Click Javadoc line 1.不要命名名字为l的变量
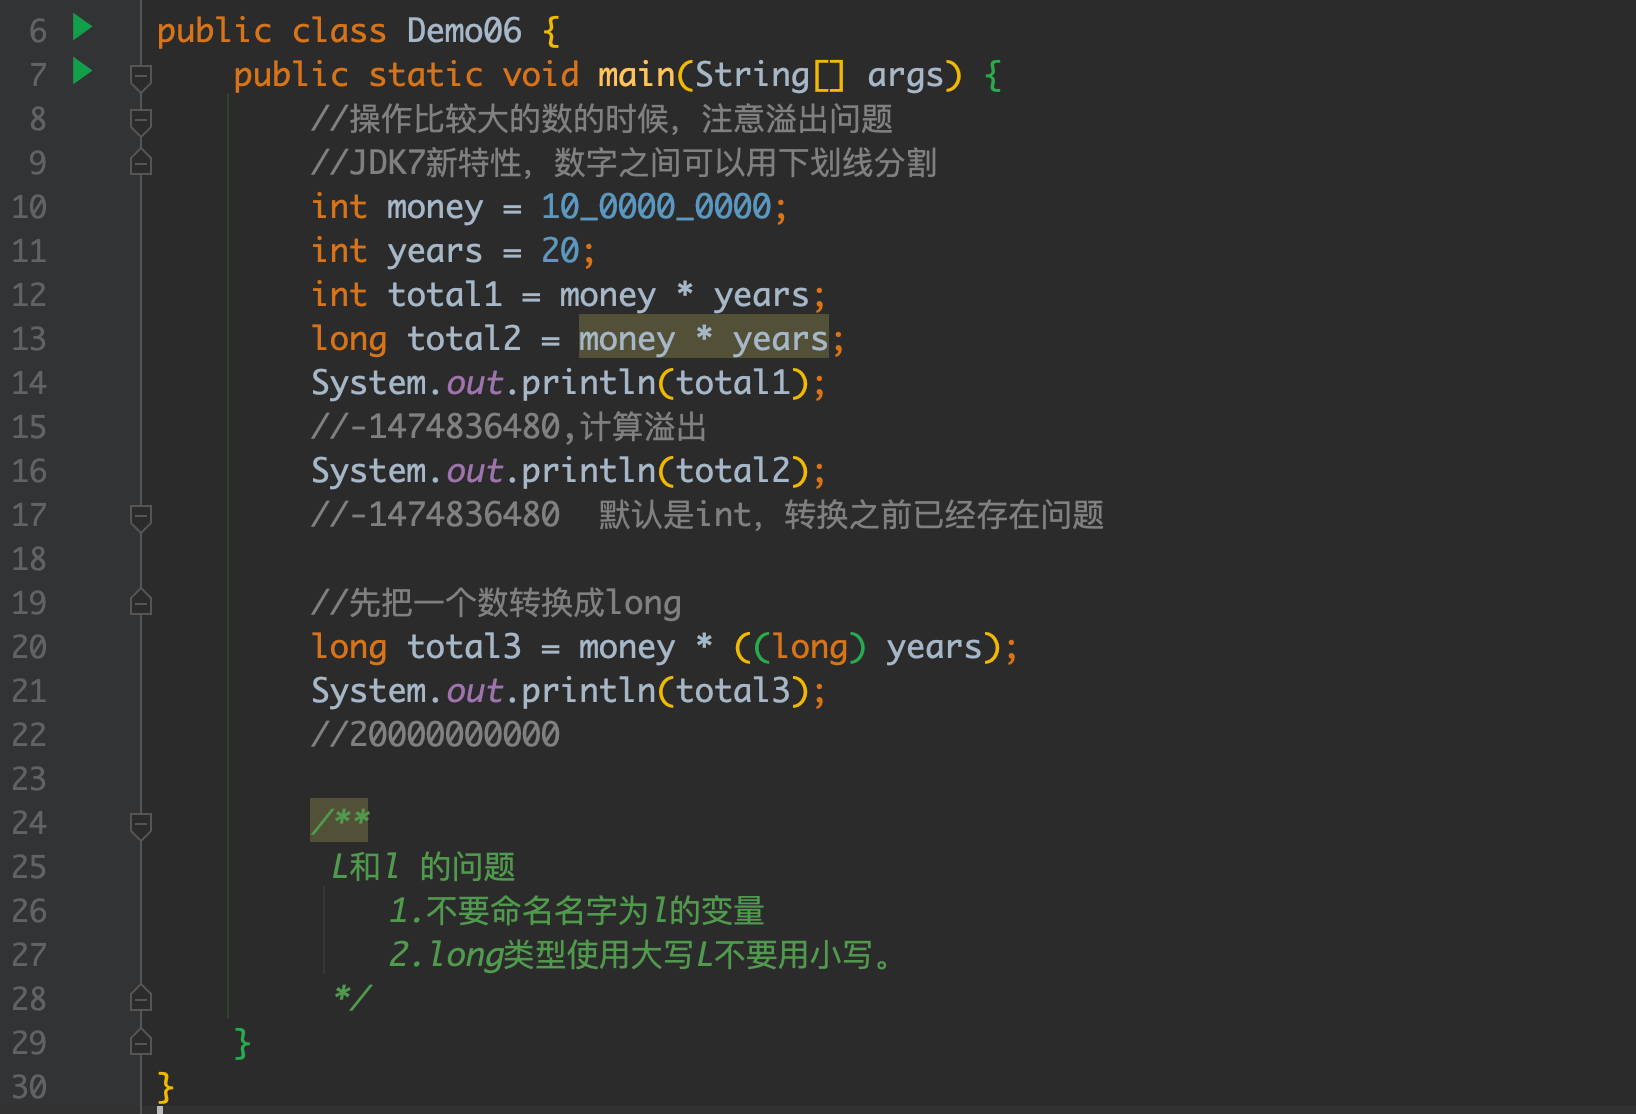1636x1114 pixels. [577, 911]
